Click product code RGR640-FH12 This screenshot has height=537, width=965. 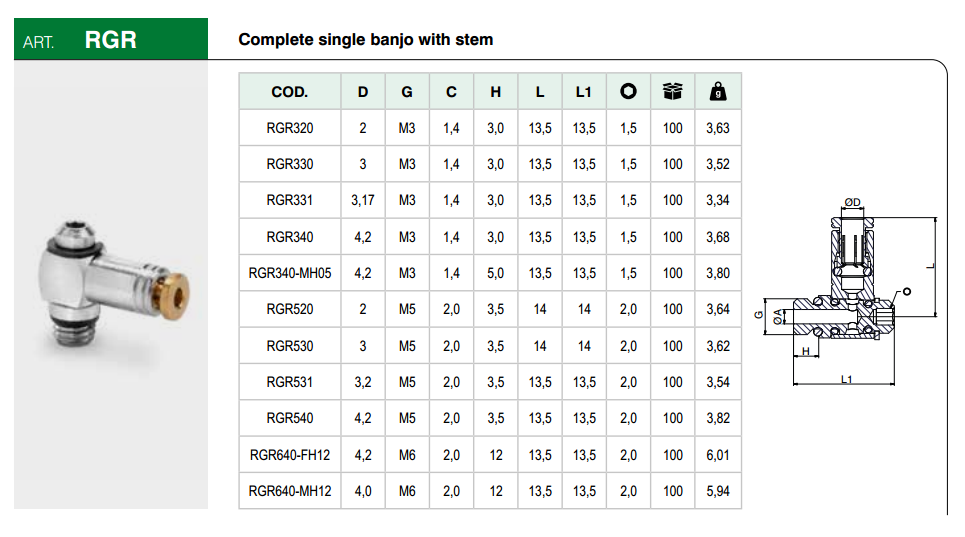click(290, 455)
